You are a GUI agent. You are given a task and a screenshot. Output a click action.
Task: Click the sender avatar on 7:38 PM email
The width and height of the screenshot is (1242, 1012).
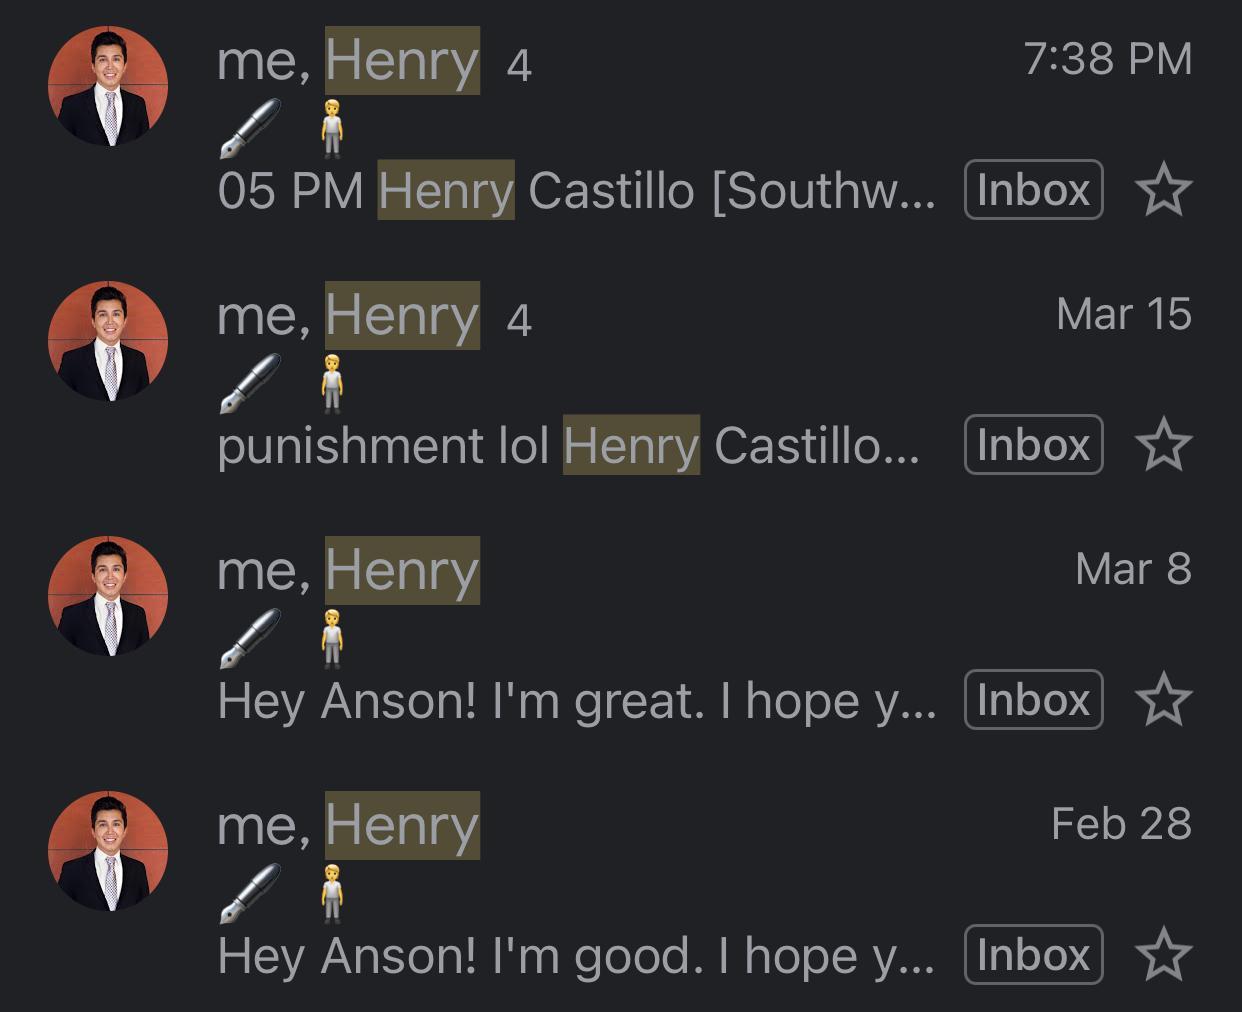tap(108, 87)
